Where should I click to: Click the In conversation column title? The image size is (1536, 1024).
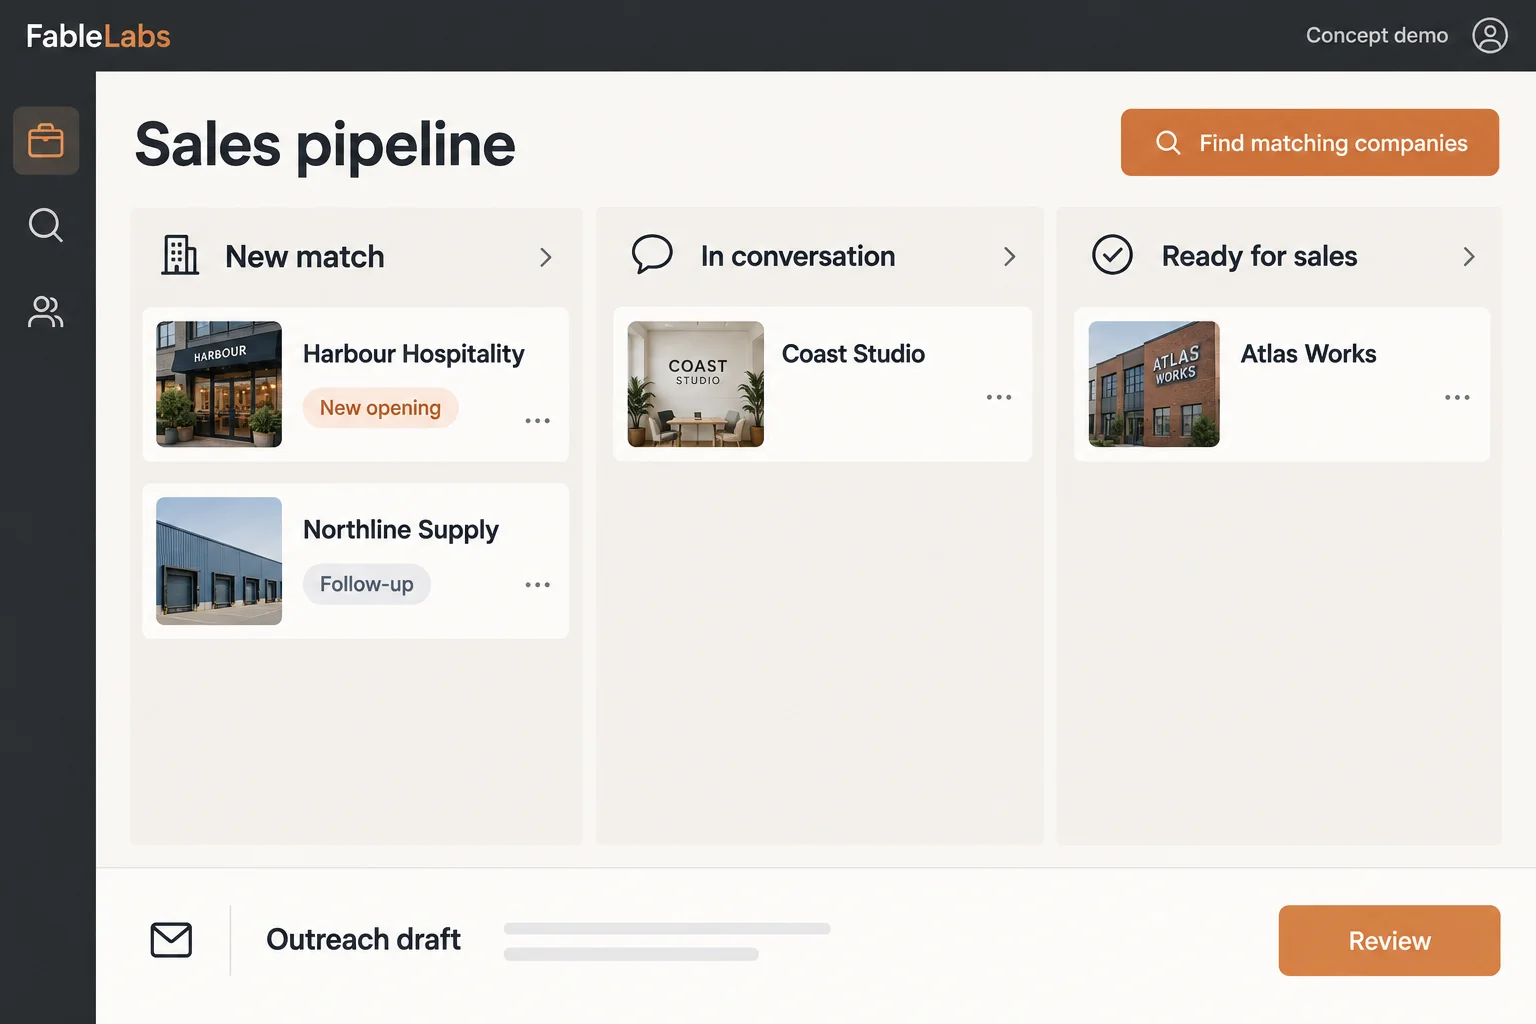point(798,257)
